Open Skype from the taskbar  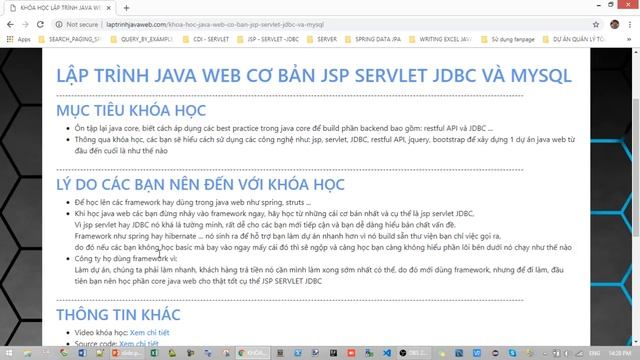tap(512, 353)
